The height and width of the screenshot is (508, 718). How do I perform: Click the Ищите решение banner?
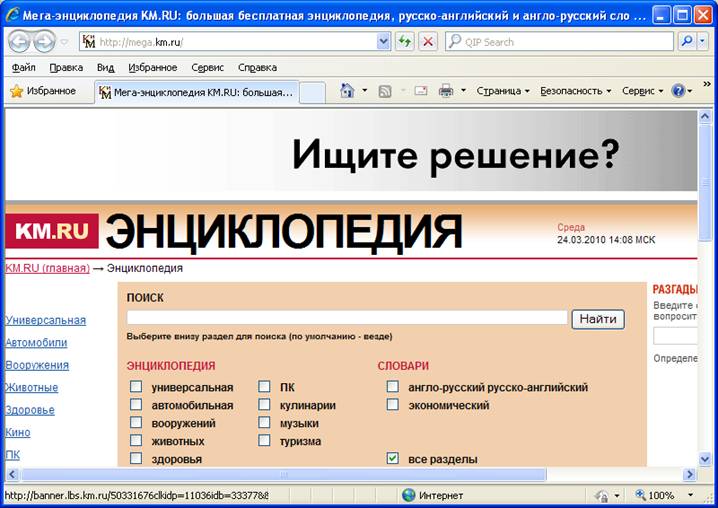[x=351, y=151]
